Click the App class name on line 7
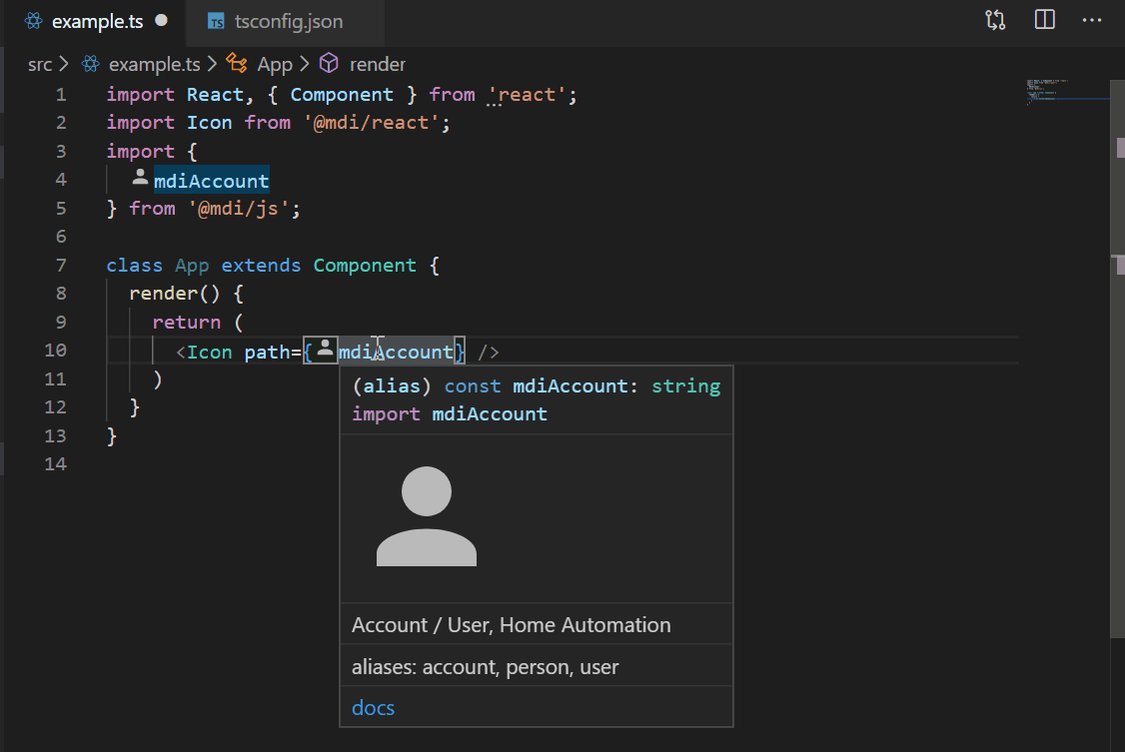Image resolution: width=1125 pixels, height=752 pixels. [x=192, y=265]
